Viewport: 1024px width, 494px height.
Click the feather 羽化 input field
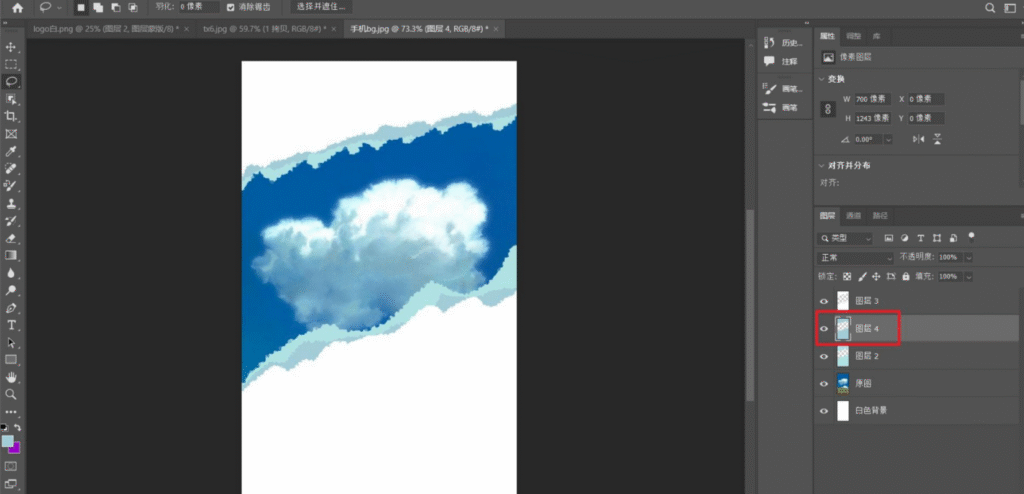point(199,7)
